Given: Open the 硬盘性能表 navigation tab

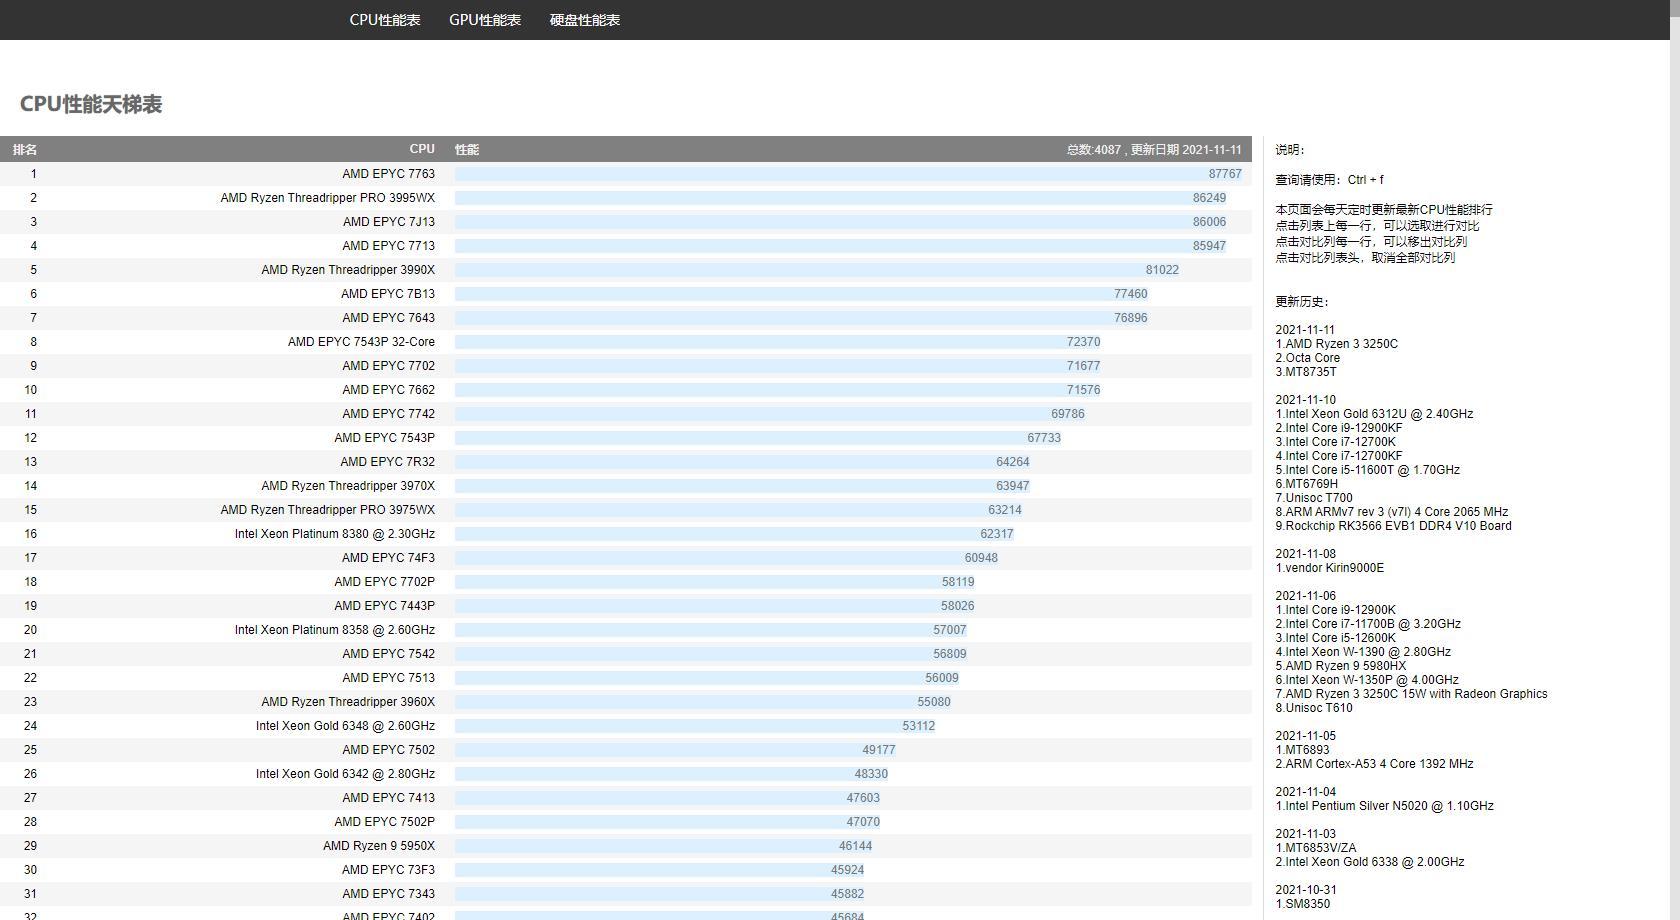Looking at the screenshot, I should point(584,20).
